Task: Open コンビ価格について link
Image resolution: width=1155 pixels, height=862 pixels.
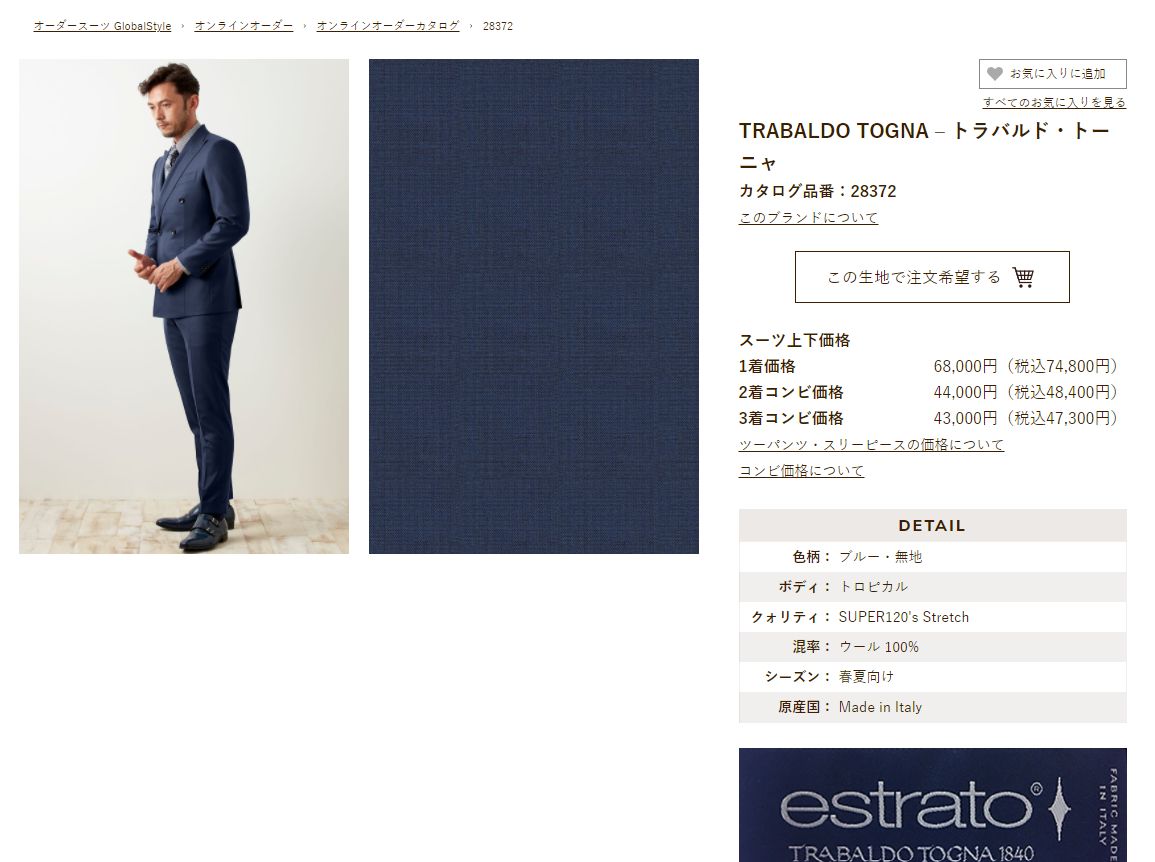Action: point(801,470)
